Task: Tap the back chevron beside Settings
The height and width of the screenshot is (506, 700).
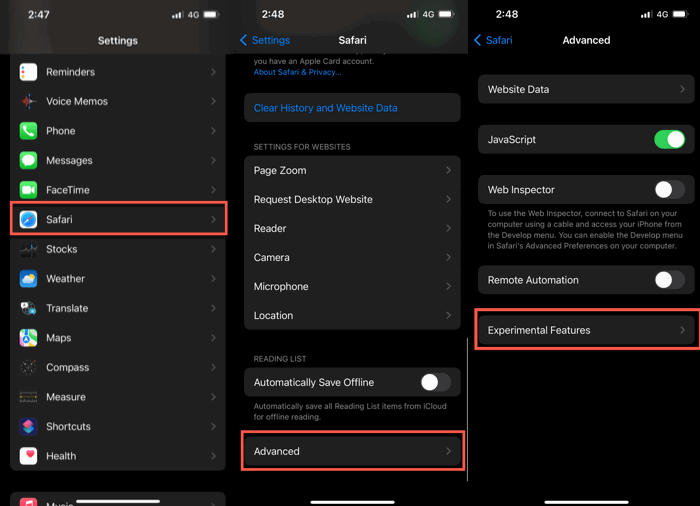Action: (243, 40)
